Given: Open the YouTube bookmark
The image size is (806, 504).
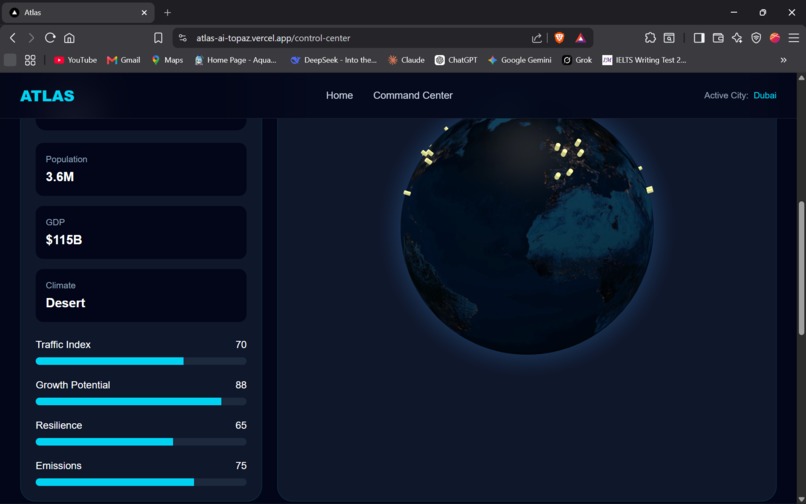Looking at the screenshot, I should 75,60.
